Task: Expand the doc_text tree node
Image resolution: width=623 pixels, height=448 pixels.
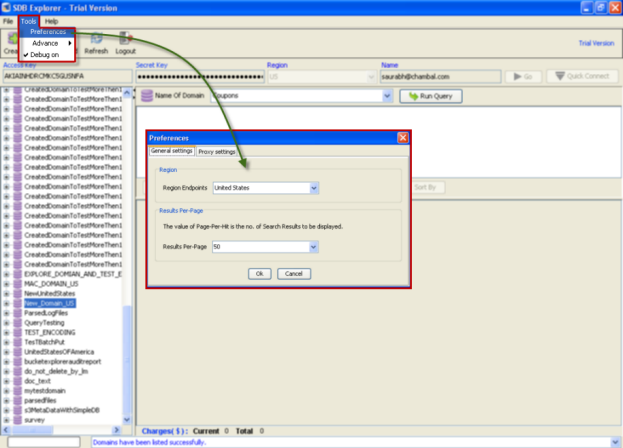Action: 6,381
